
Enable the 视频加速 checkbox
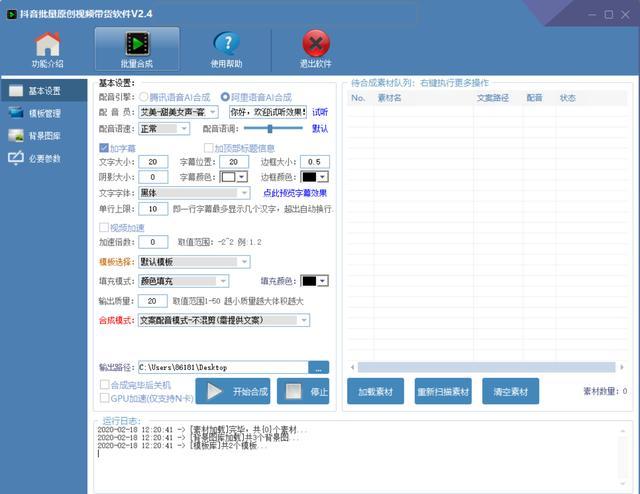pyautogui.click(x=104, y=227)
